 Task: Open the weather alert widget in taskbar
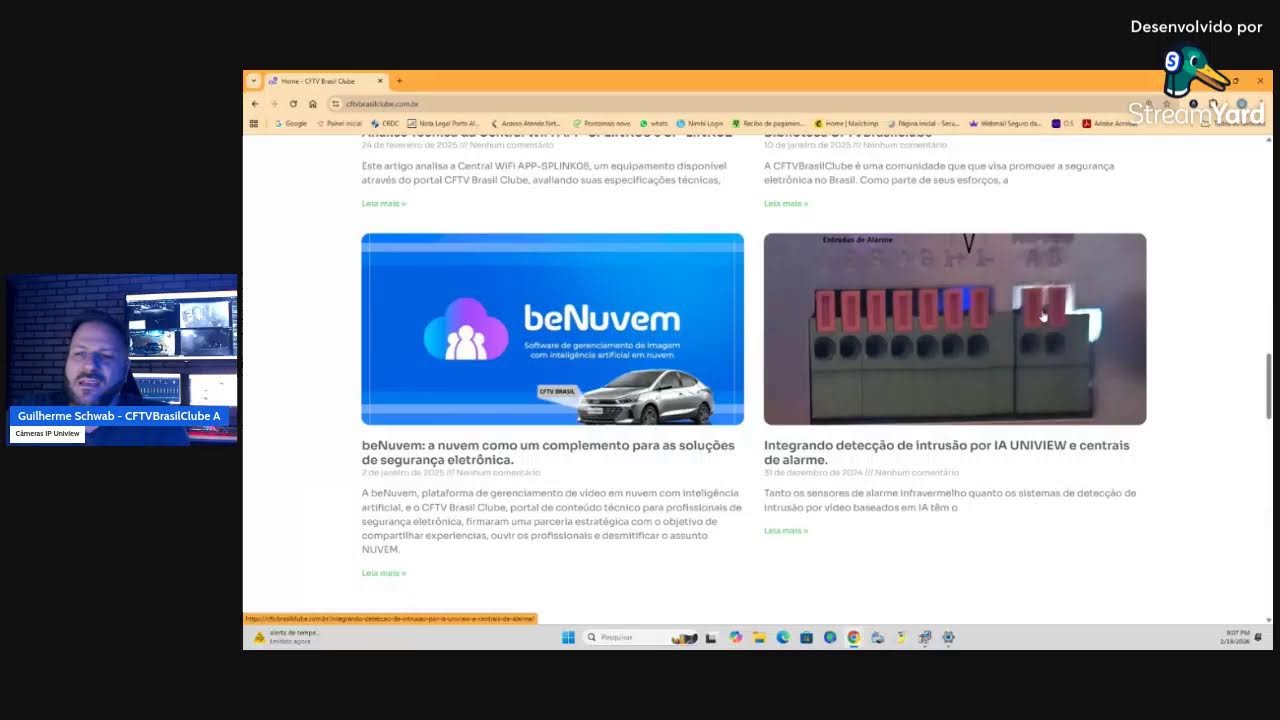[286, 637]
